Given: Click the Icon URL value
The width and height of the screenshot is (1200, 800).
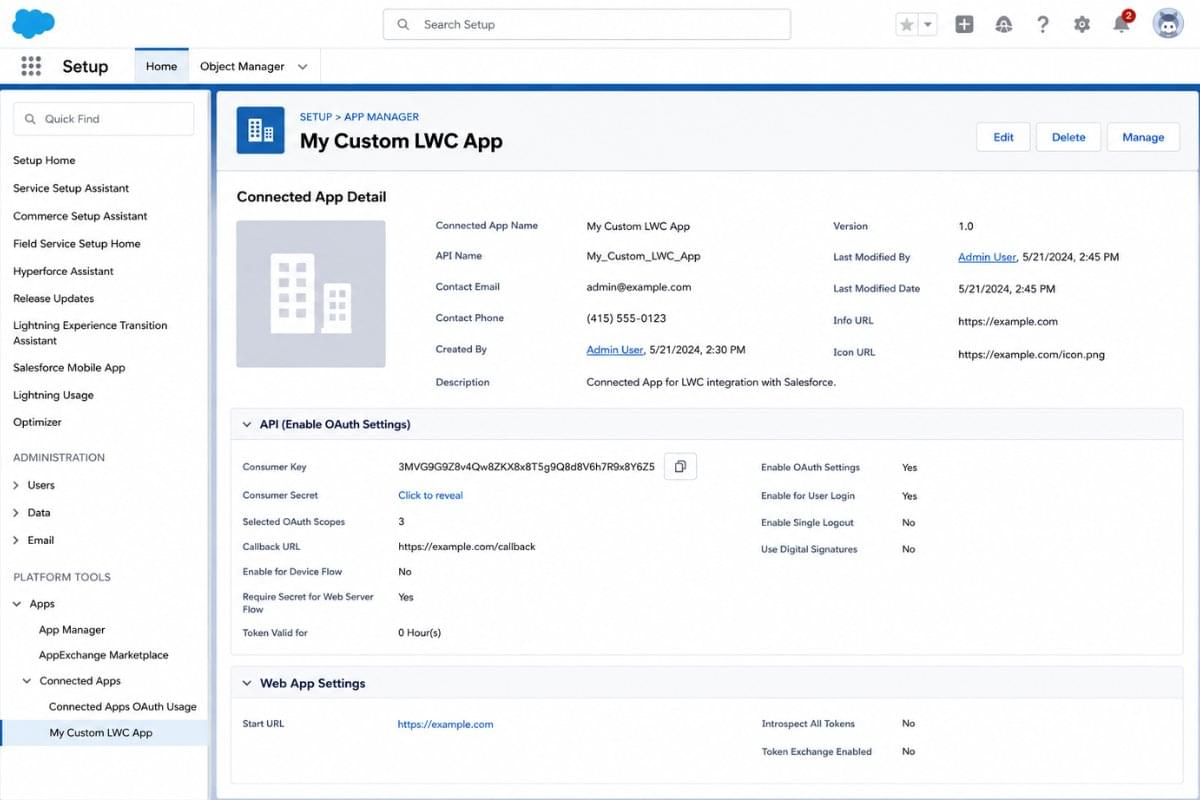Looking at the screenshot, I should (x=1031, y=354).
